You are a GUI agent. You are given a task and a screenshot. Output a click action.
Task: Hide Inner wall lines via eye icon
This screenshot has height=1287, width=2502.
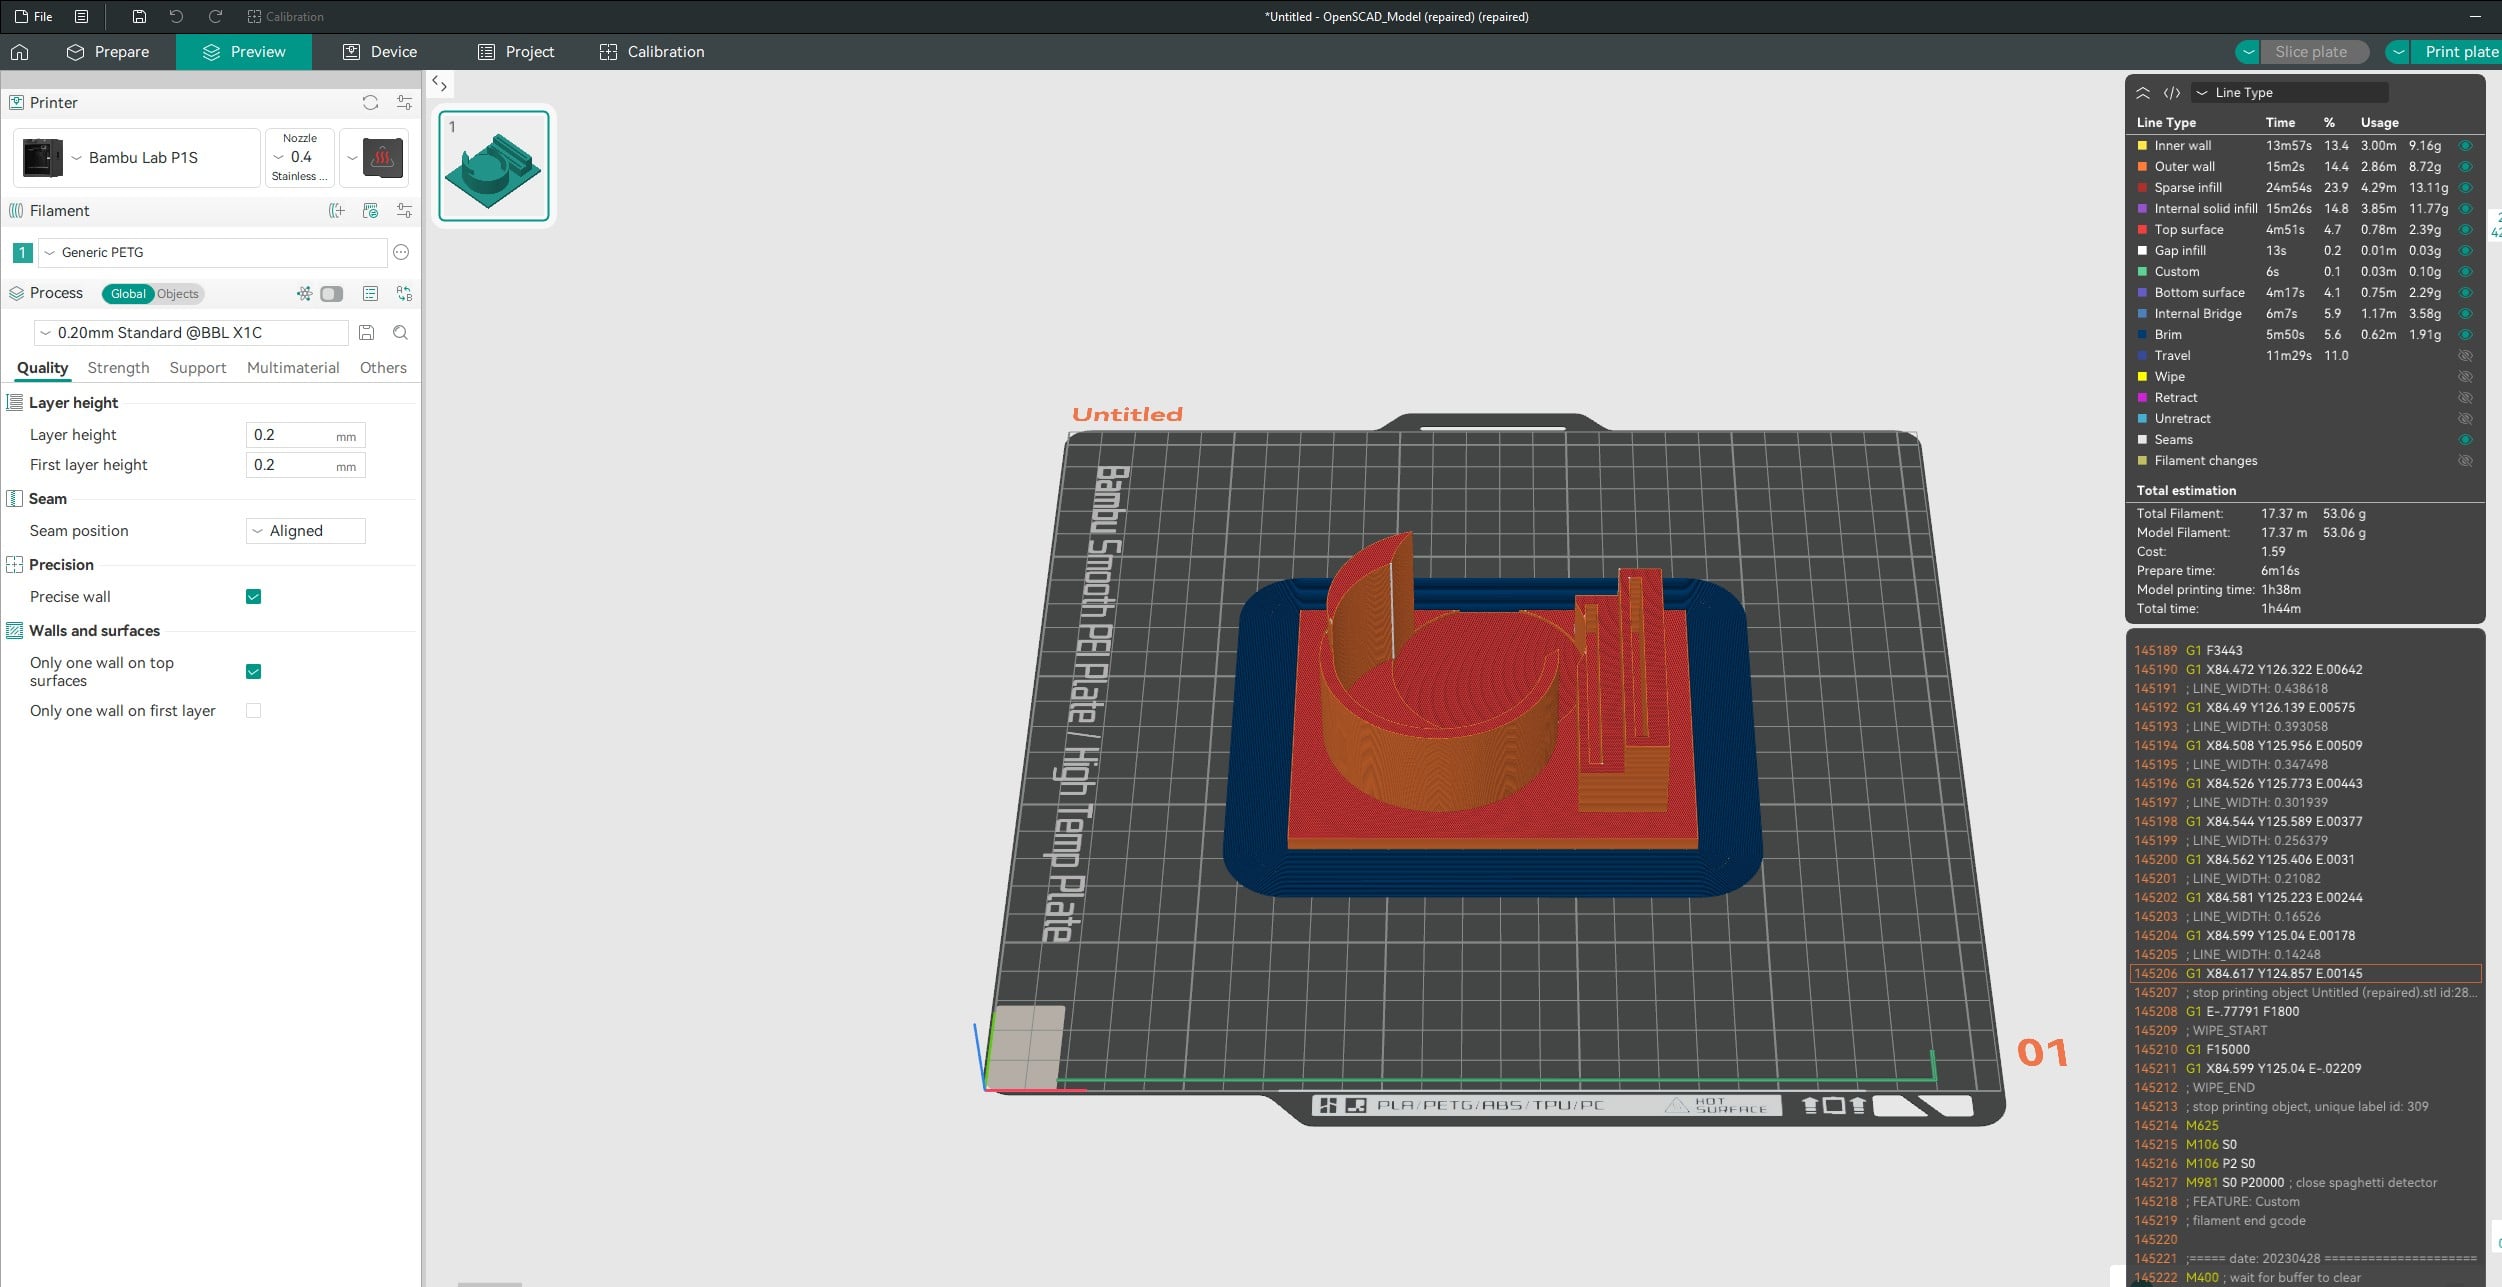[2465, 146]
